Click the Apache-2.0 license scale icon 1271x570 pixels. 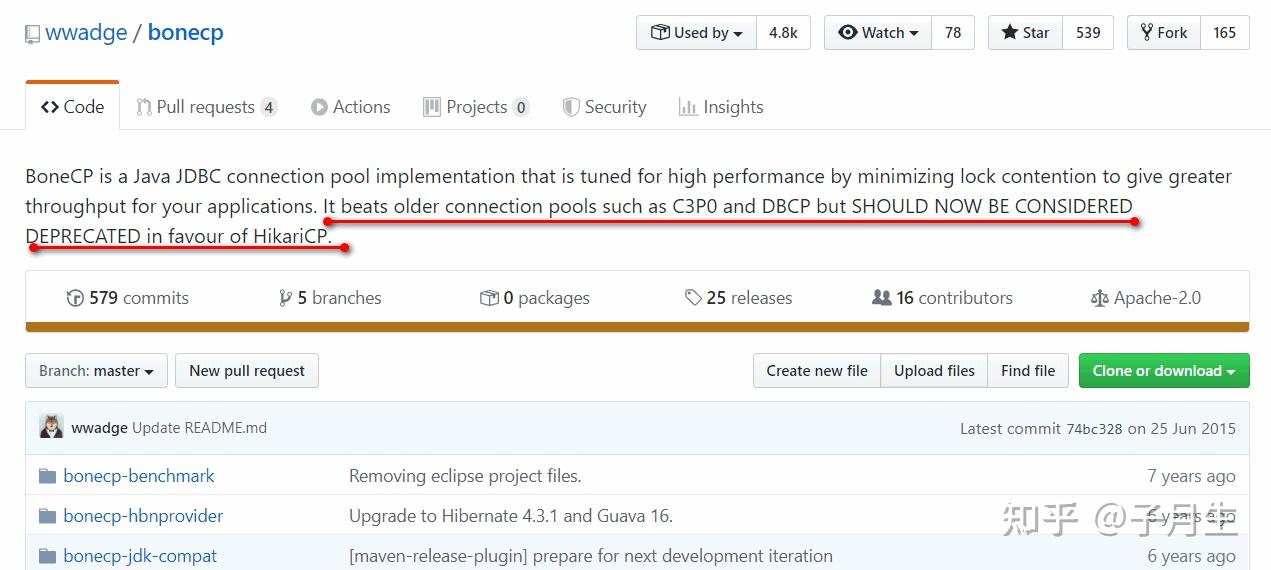(x=1099, y=298)
